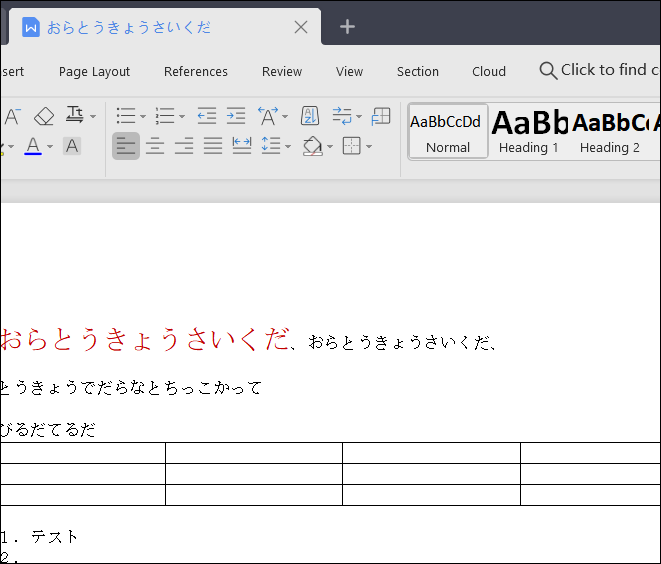
Task: Open the line spacing dropdown arrow
Action: pos(288,147)
